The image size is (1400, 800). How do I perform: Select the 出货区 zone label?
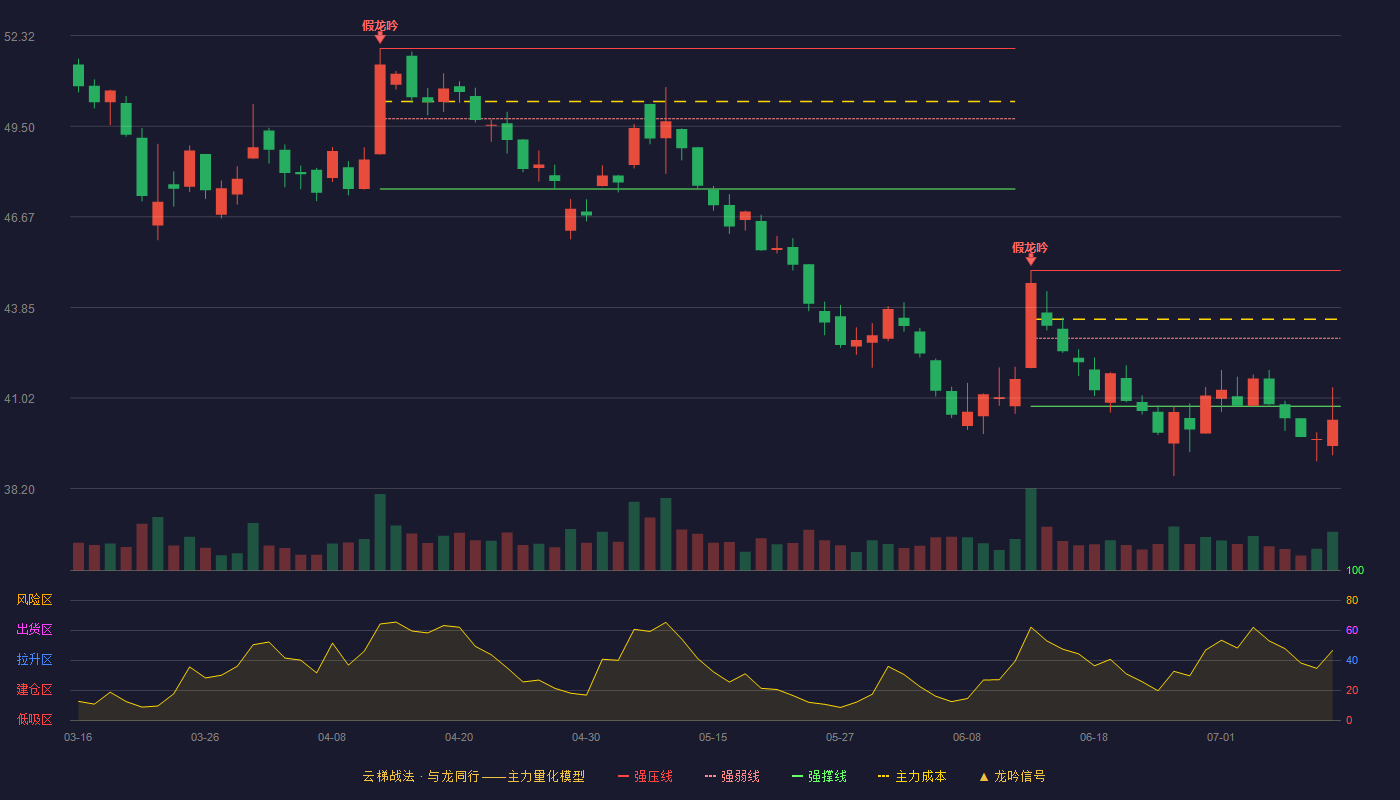[34, 630]
